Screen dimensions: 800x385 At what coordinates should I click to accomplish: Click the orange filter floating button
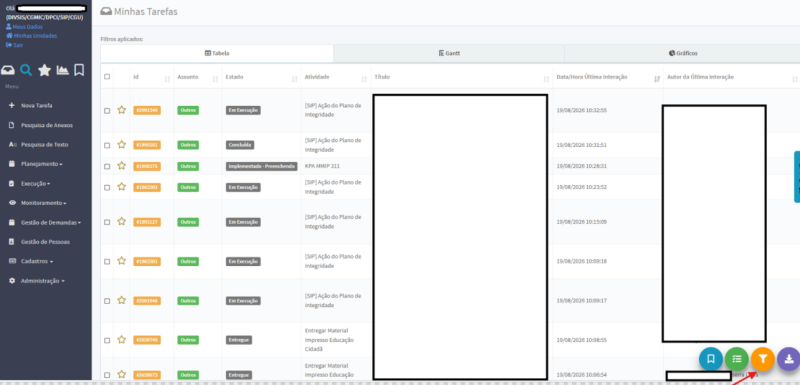tap(763, 358)
